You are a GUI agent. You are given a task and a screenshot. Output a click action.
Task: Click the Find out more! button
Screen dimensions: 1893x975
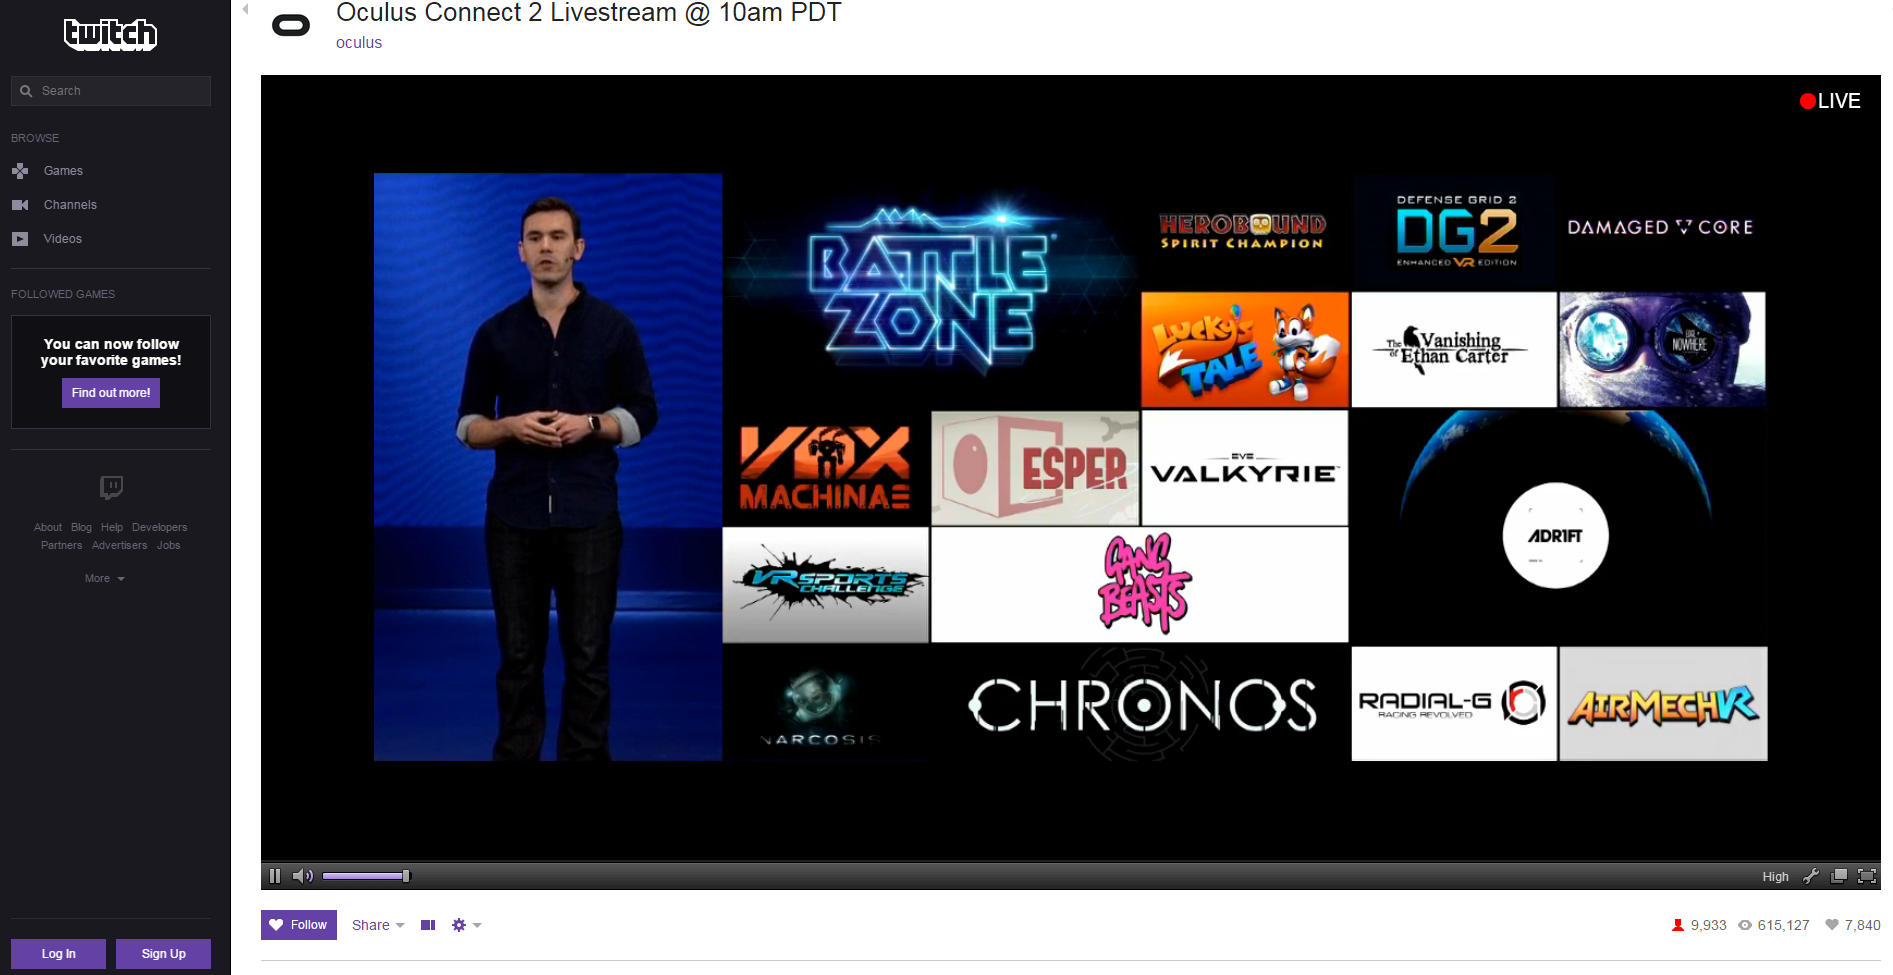click(111, 393)
